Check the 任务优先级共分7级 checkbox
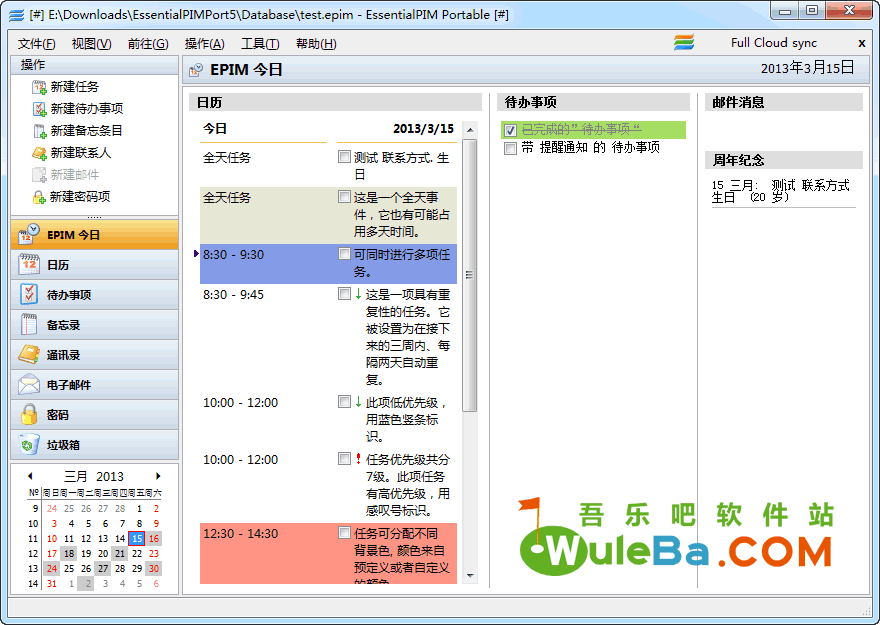The image size is (880, 625). tap(344, 459)
